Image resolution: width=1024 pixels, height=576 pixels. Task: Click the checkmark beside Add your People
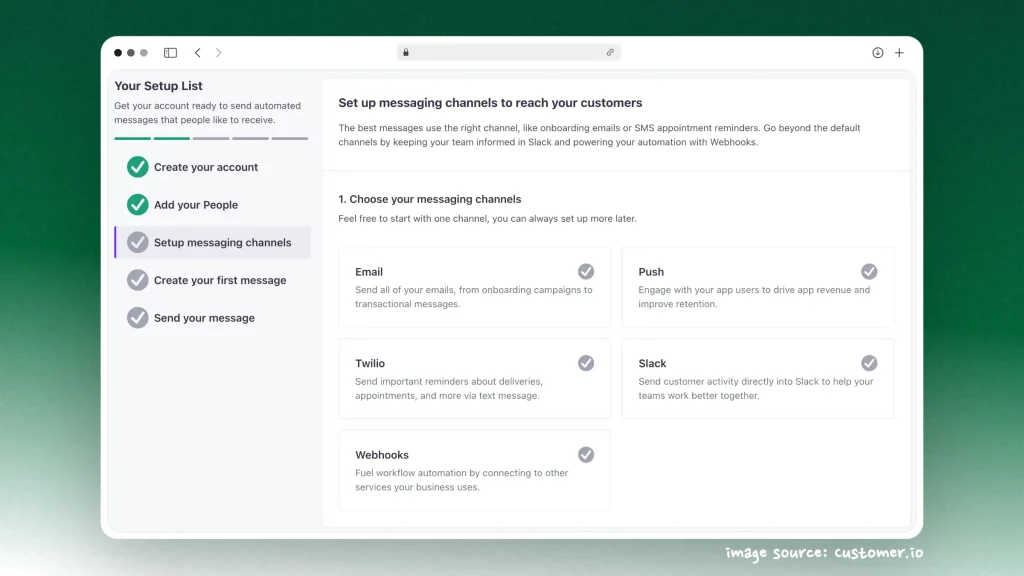[137, 205]
